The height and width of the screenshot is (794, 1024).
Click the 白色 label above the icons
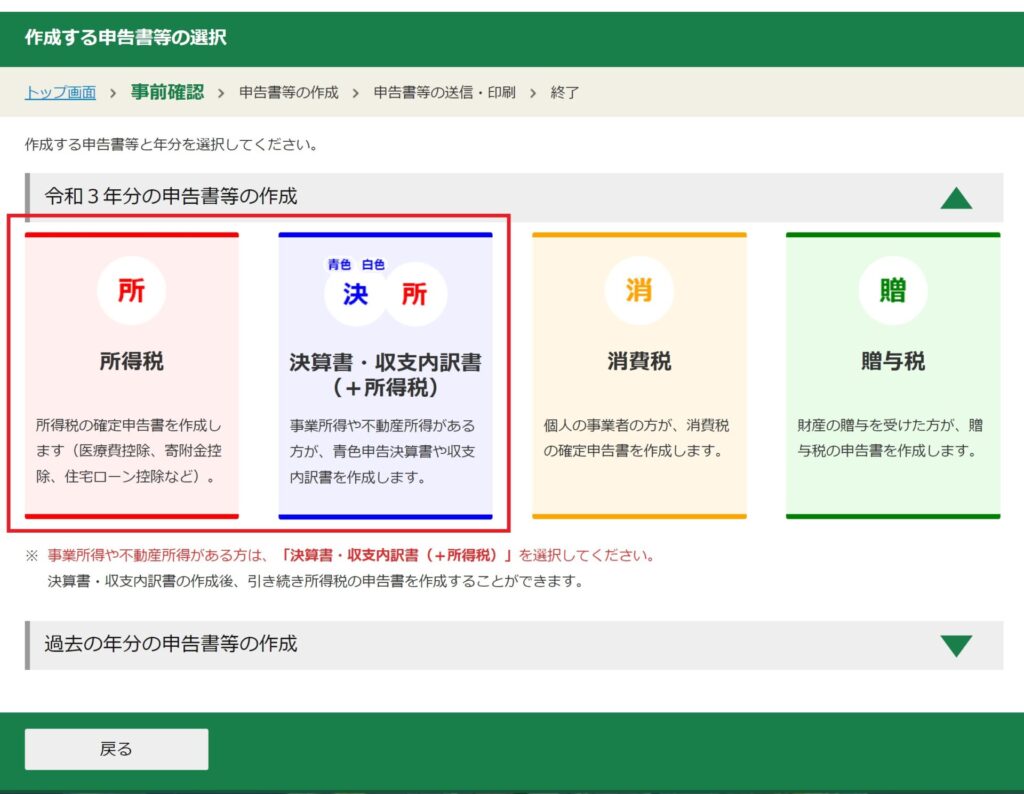(x=373, y=264)
